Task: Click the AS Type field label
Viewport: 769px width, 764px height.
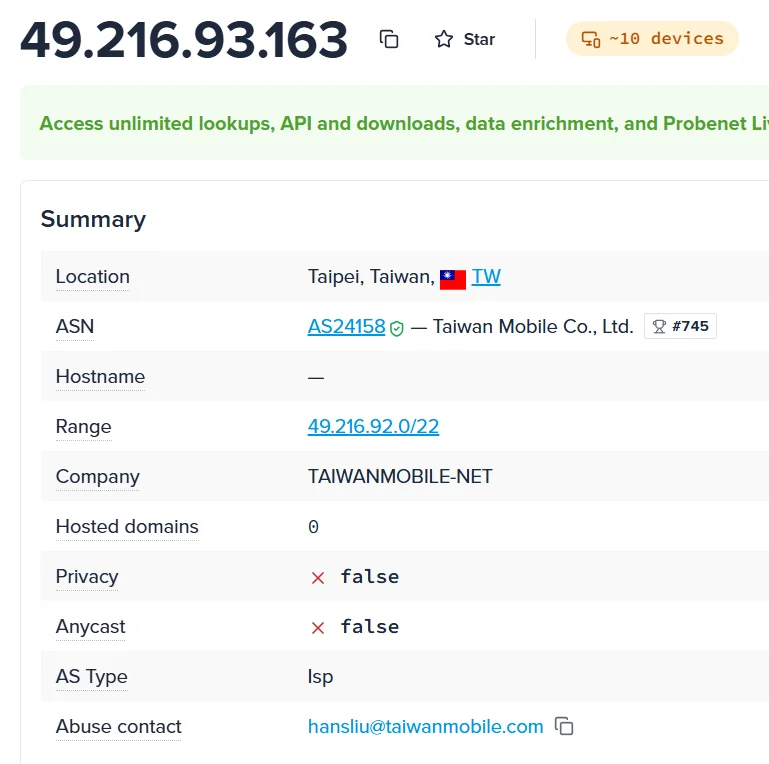Action: [92, 677]
